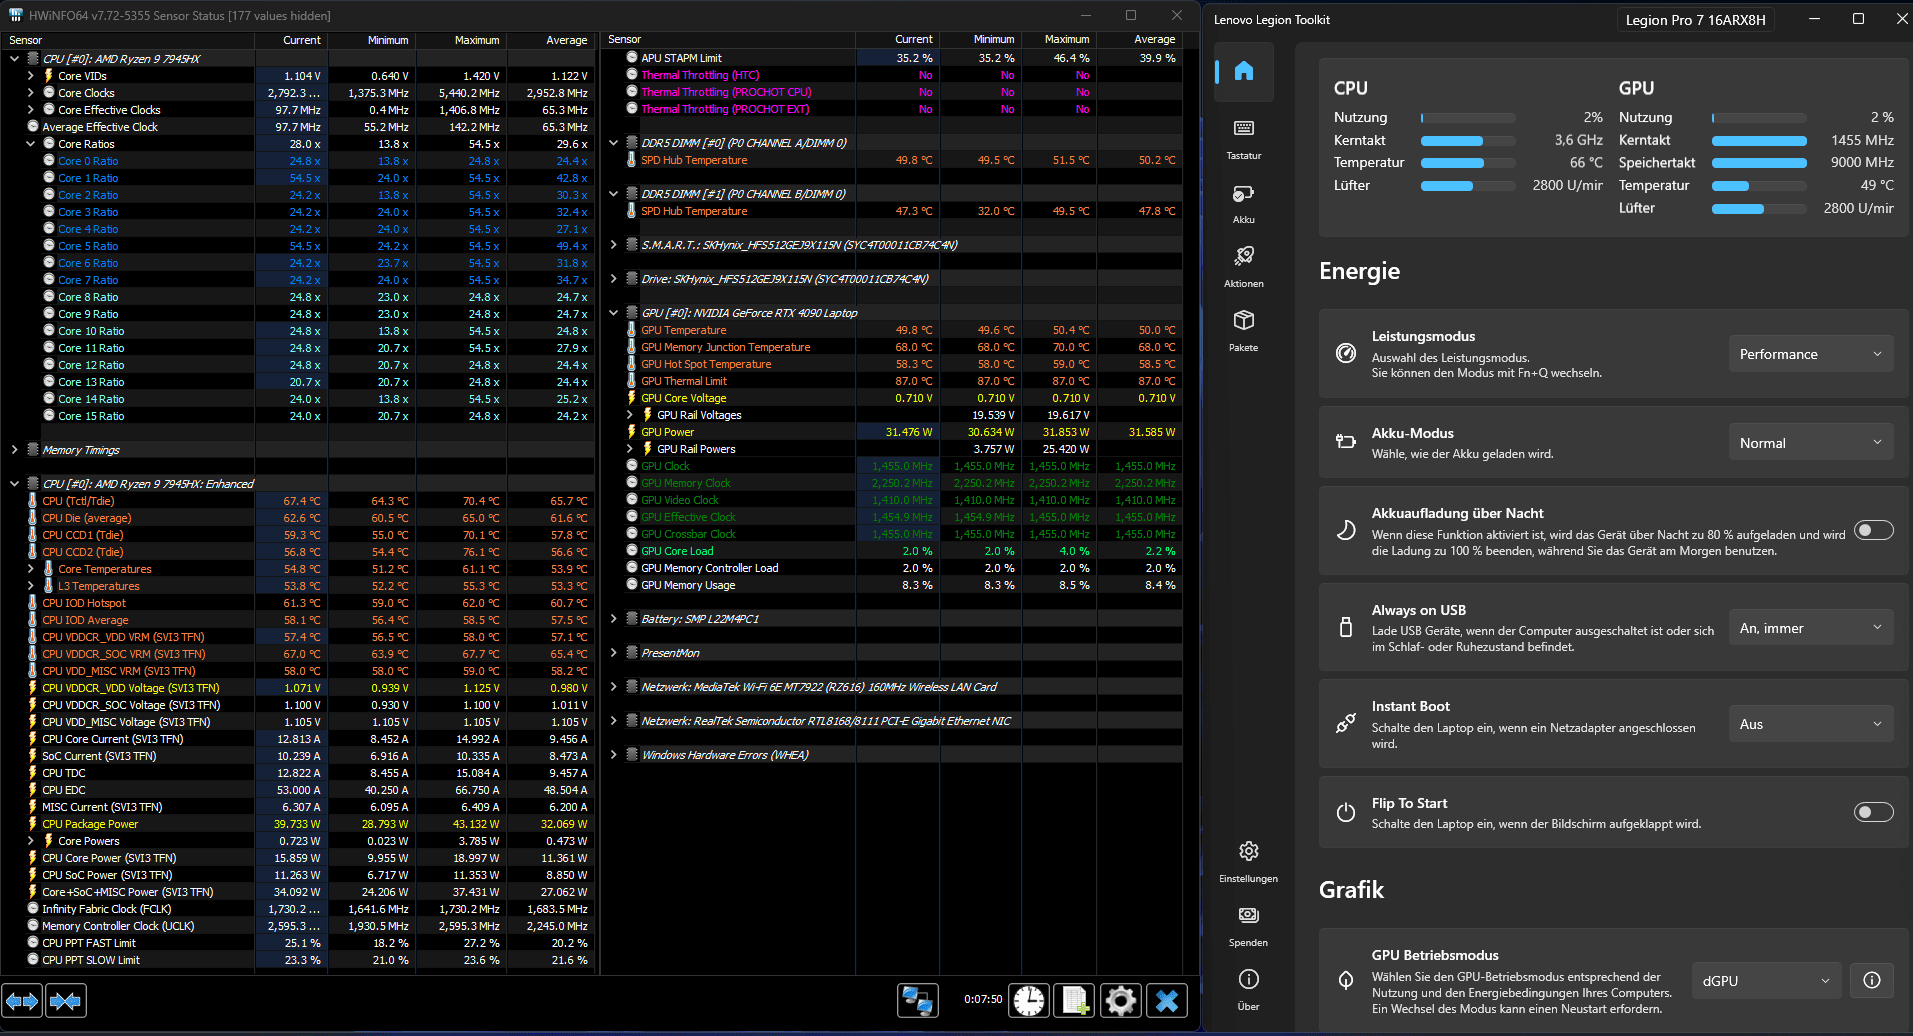Click the Legion Pro 7 16ARX8H device button
This screenshot has height=1036, width=1913.
1695,19
